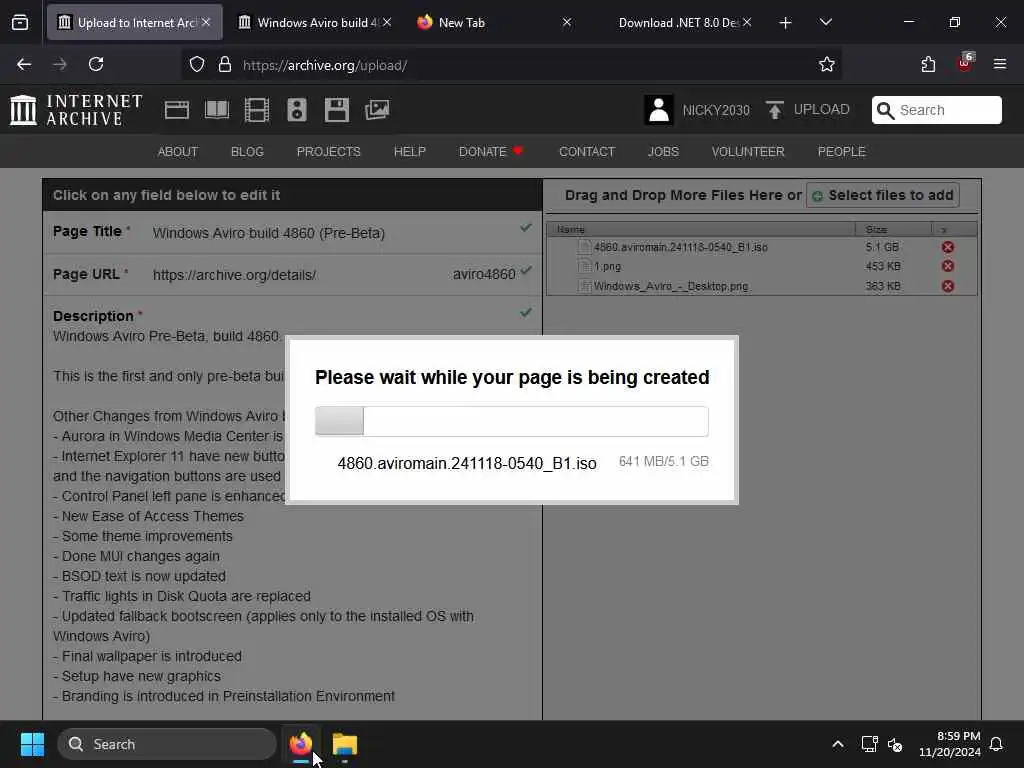Image resolution: width=1024 pixels, height=768 pixels.
Task: Bookmark this page with the star icon
Action: [827, 64]
